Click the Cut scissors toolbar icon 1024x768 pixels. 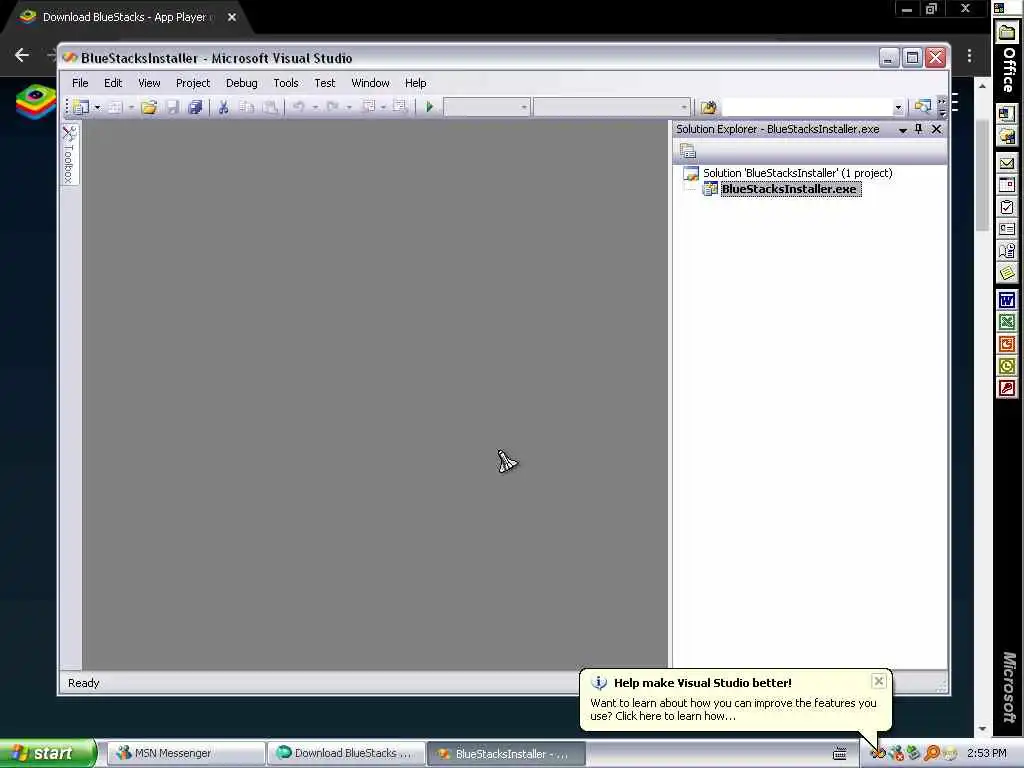(x=223, y=107)
